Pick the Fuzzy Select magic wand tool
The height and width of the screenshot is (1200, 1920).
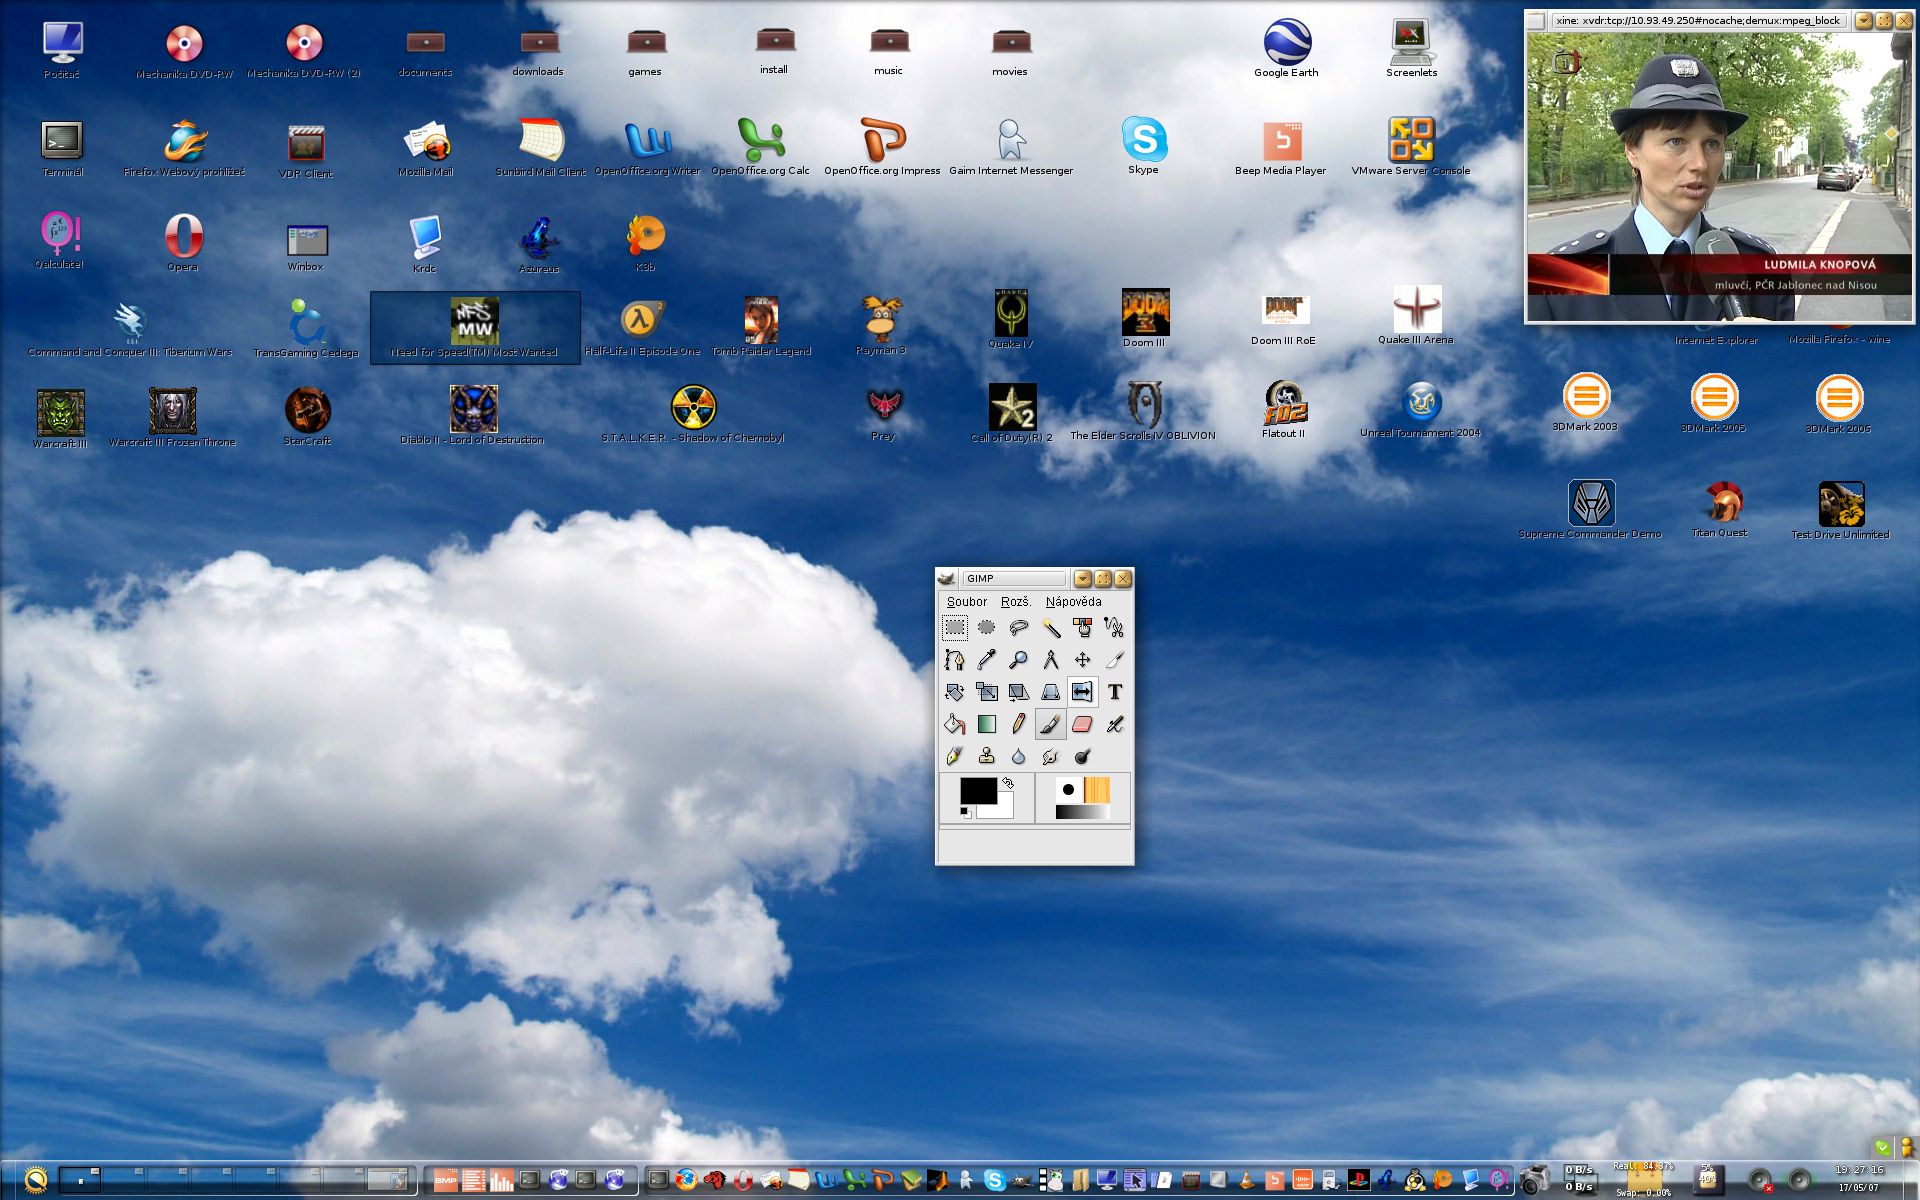(1051, 628)
